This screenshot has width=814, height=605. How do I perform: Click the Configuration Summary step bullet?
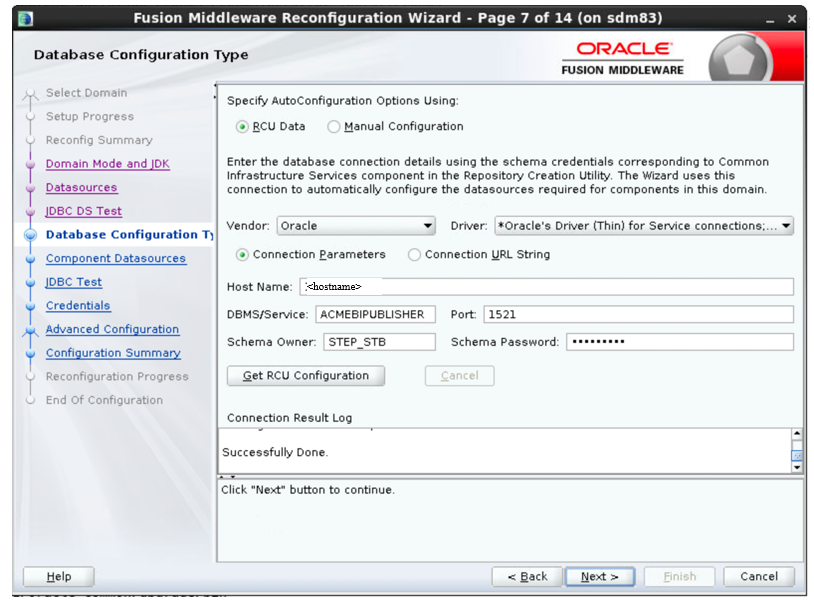coord(31,353)
